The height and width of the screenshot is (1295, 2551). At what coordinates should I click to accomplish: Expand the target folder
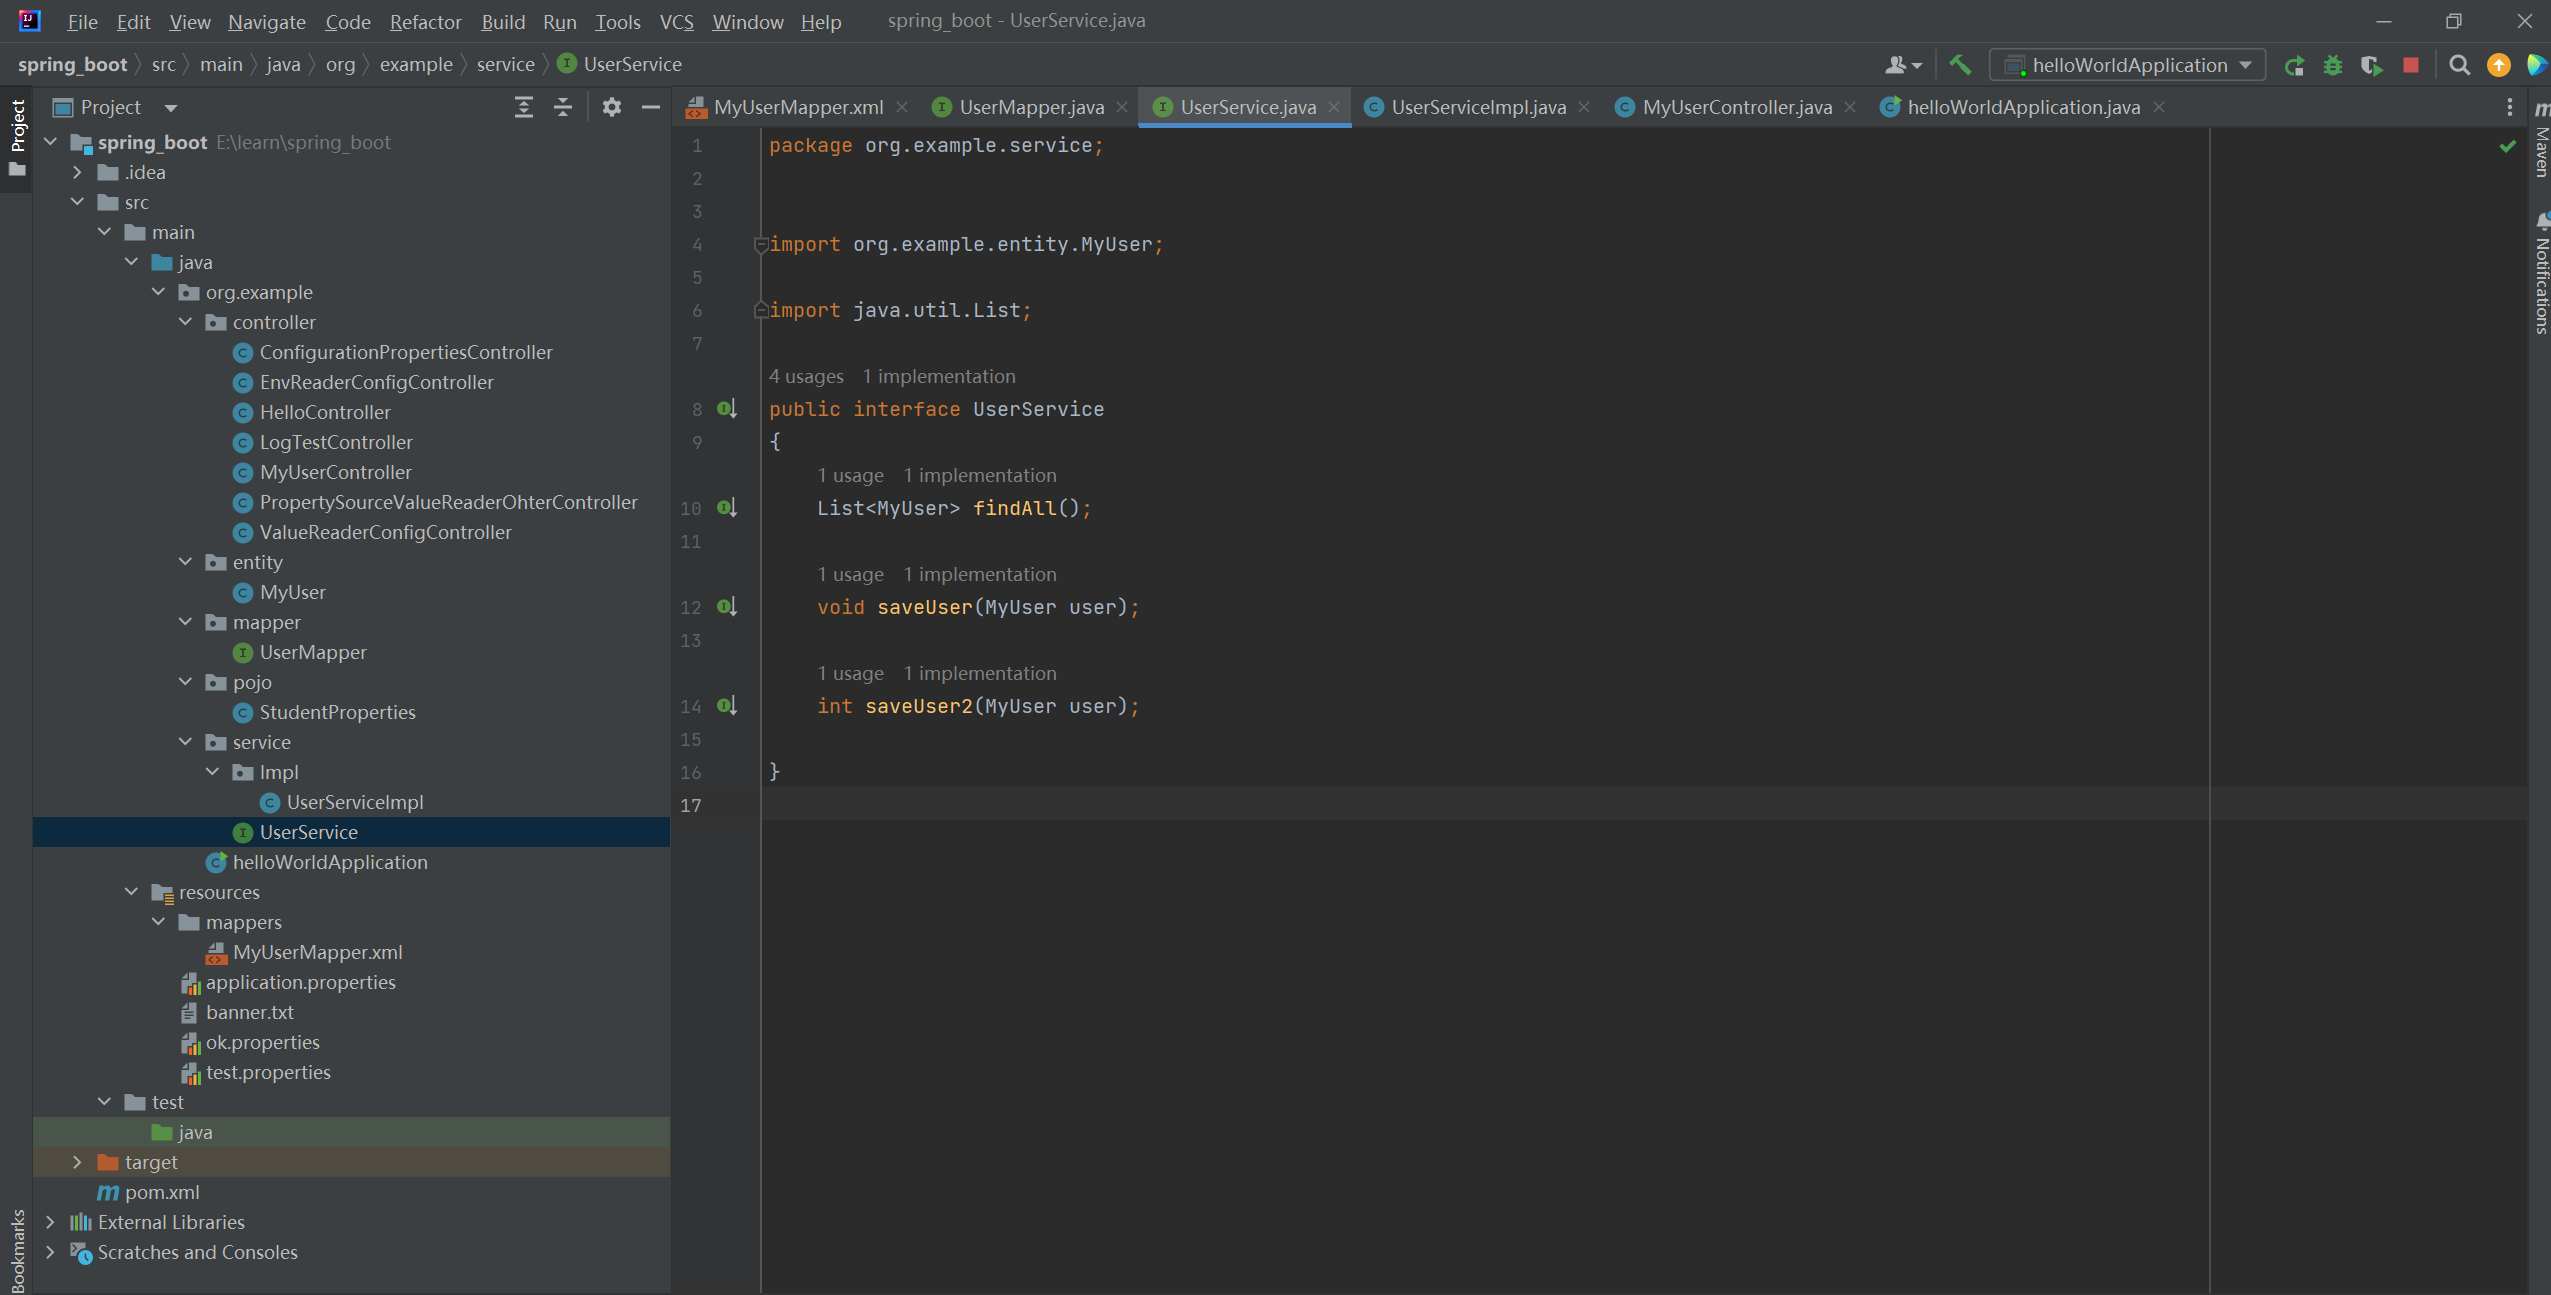click(77, 1162)
